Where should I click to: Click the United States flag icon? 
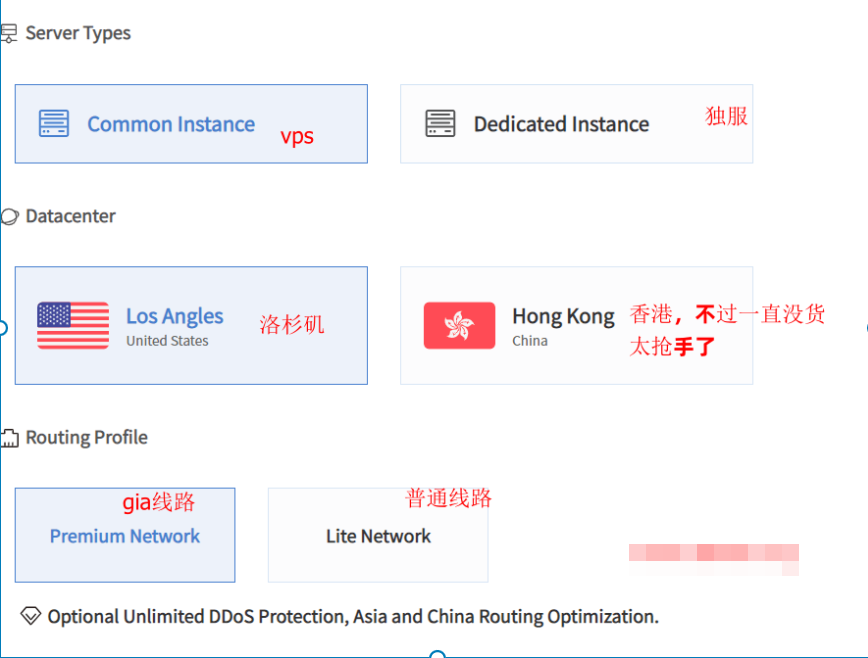(x=73, y=325)
